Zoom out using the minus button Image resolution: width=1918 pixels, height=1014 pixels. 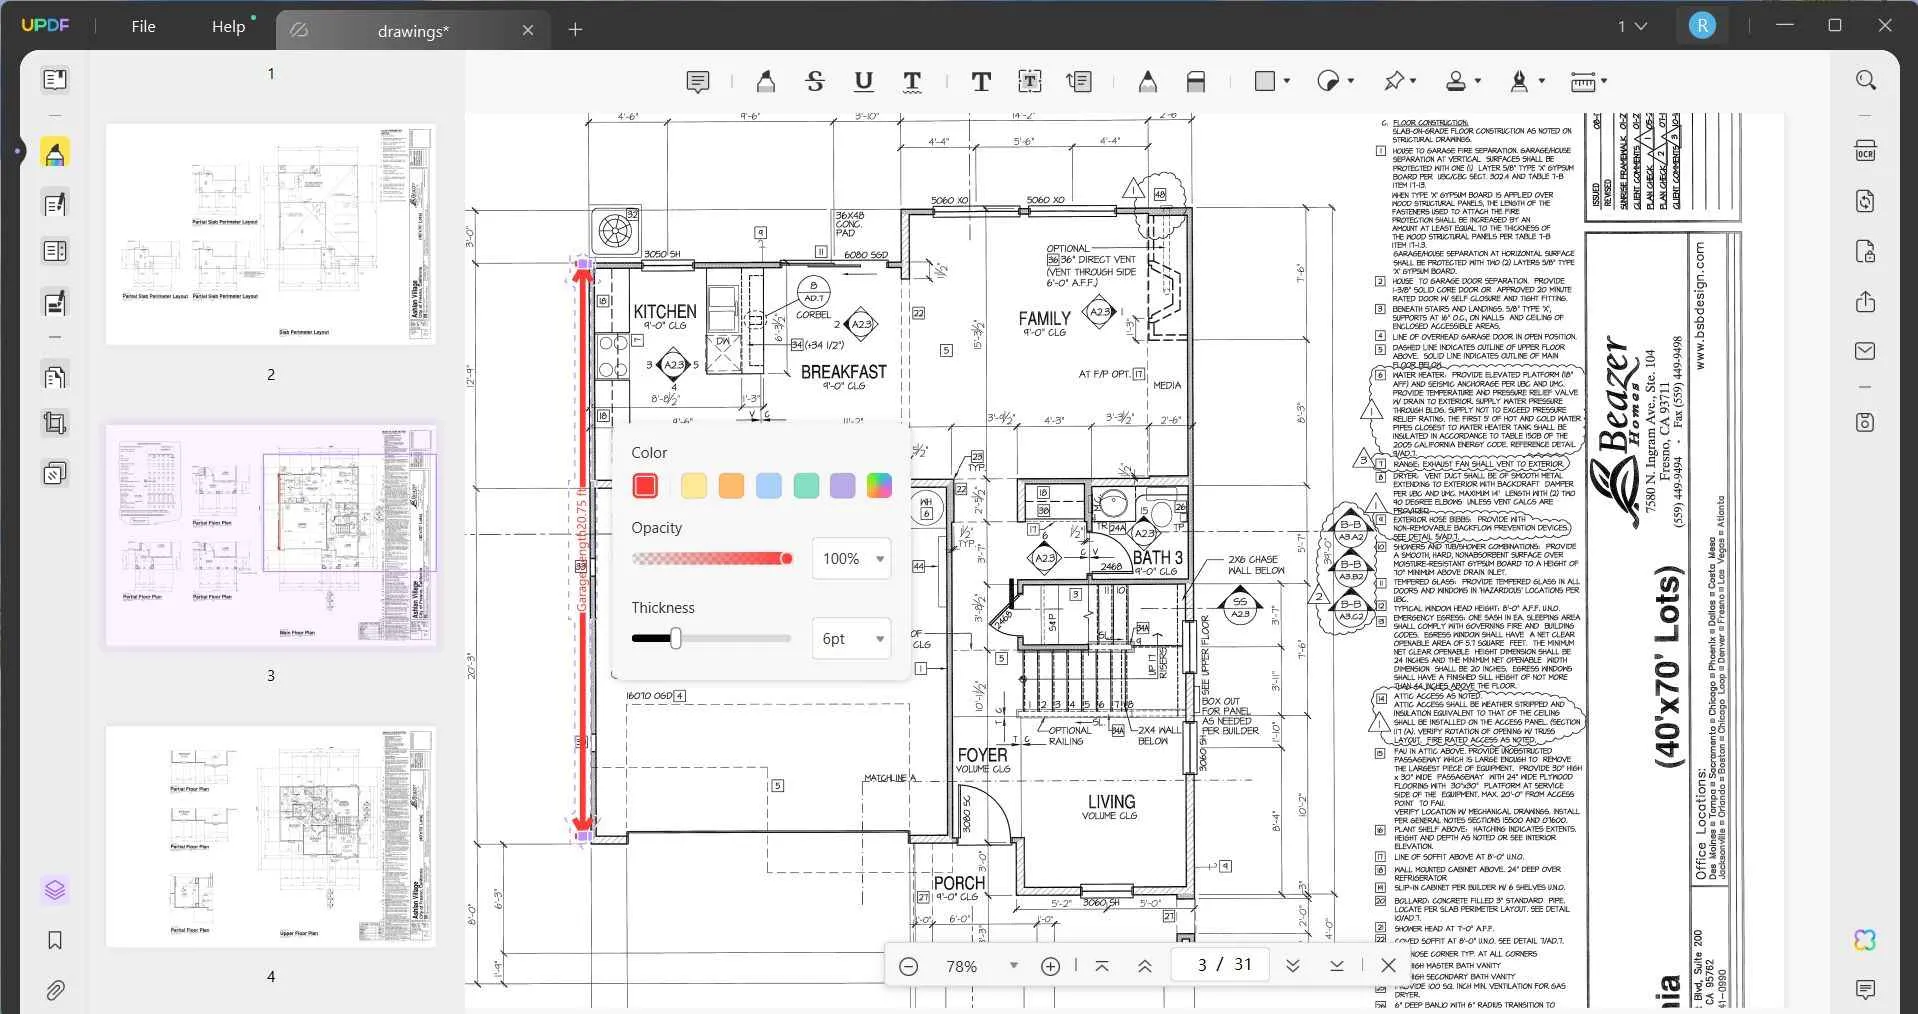click(x=909, y=966)
